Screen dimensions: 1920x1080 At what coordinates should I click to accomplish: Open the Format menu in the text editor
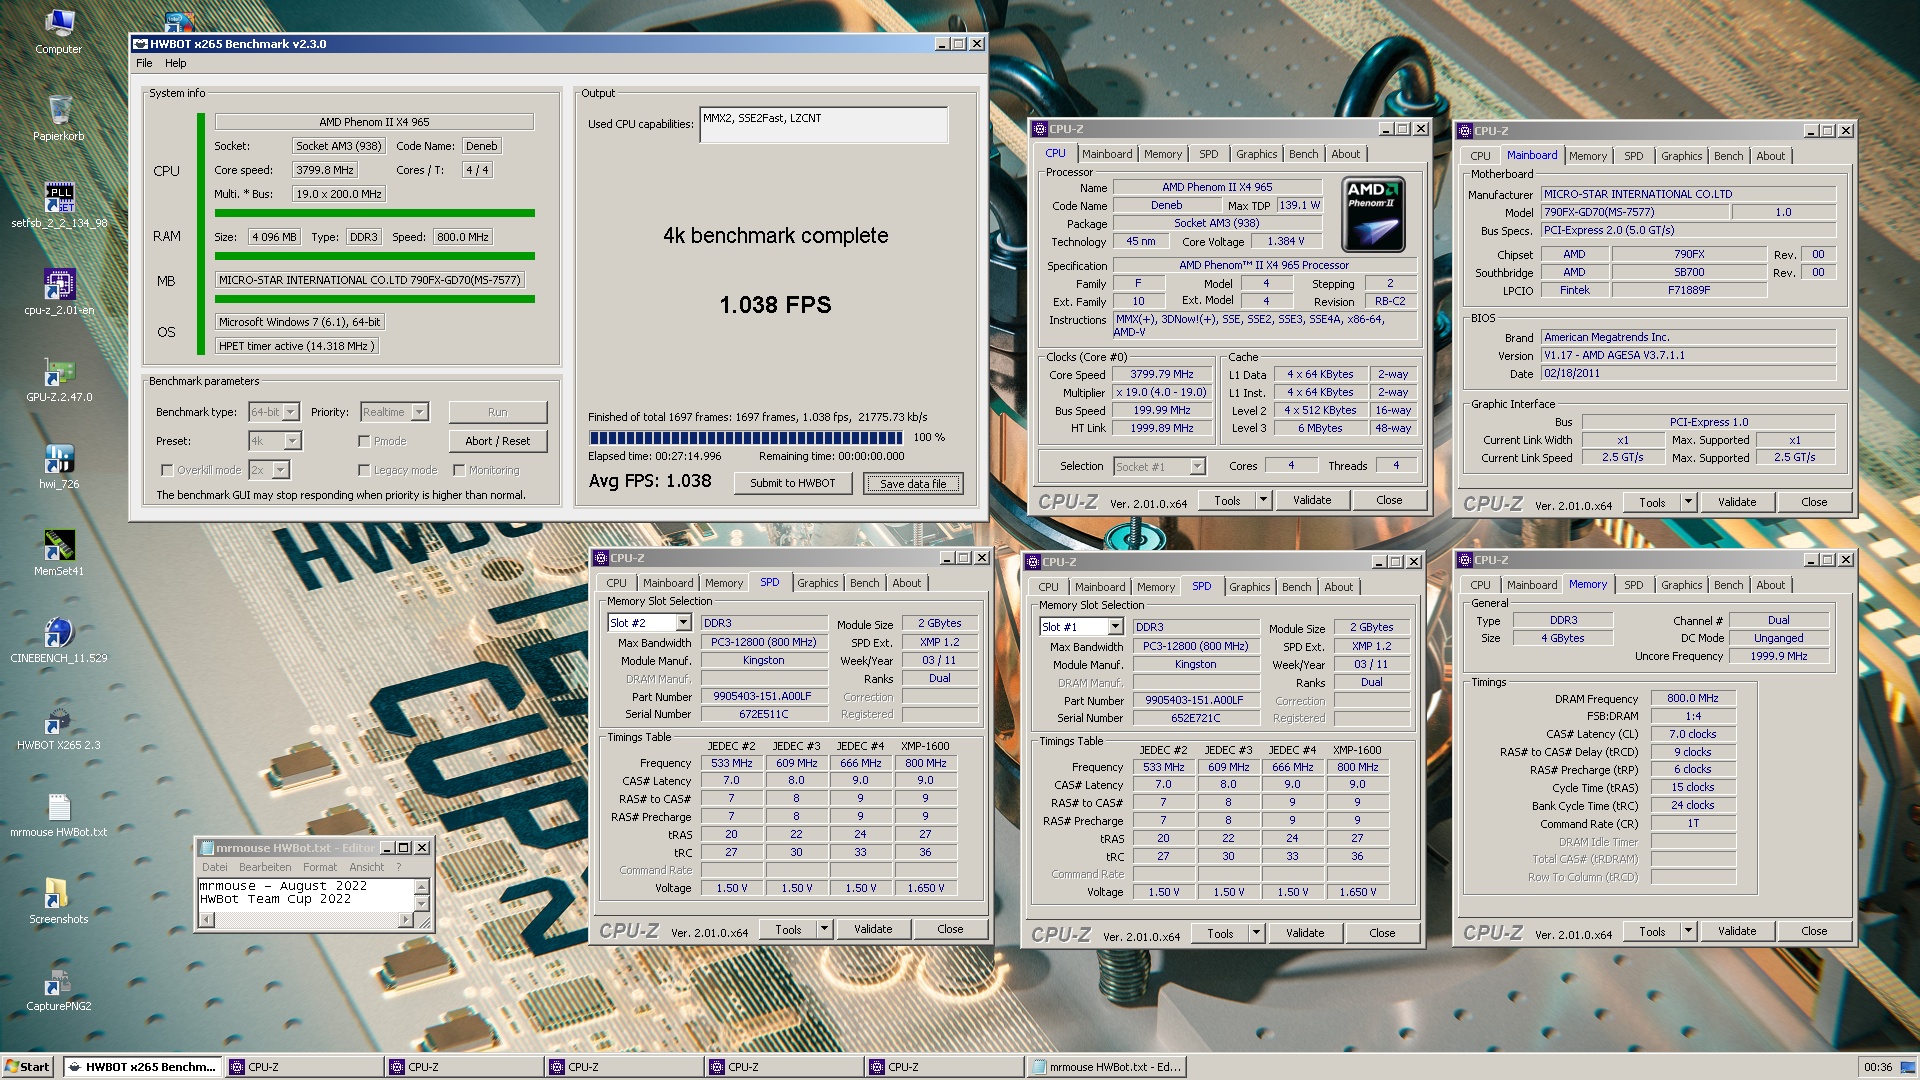pos(320,867)
